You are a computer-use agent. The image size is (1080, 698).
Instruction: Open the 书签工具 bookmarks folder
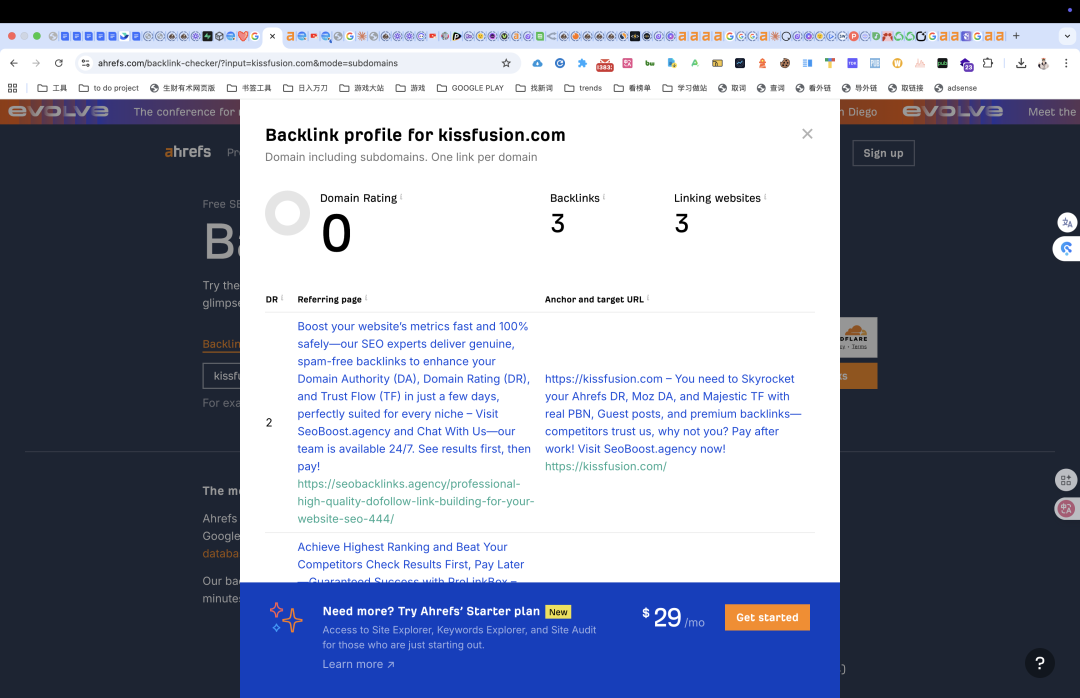[249, 88]
